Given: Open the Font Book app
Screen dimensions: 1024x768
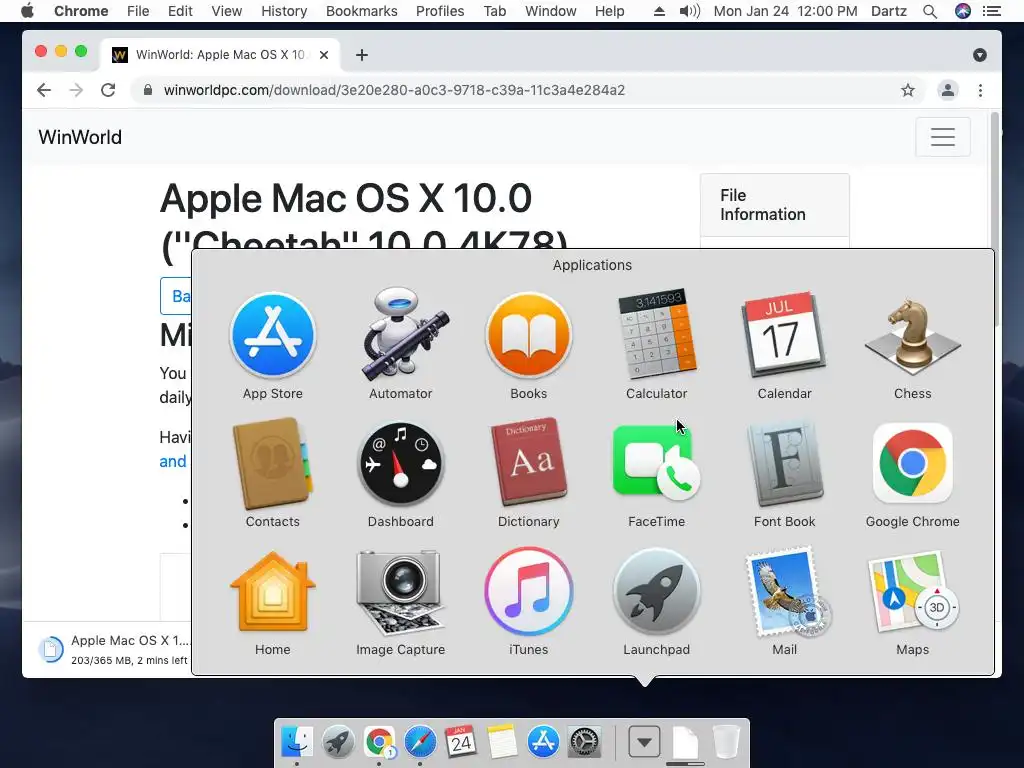Looking at the screenshot, I should click(x=784, y=464).
